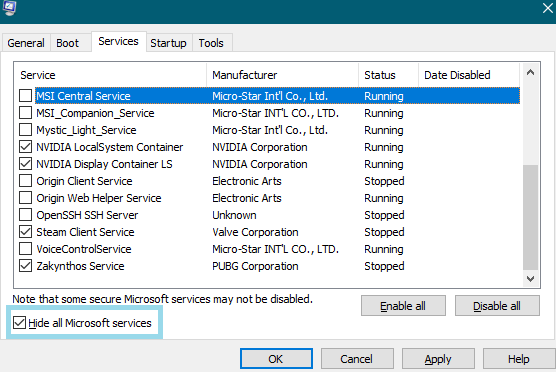Screen dimensions: 556x374
Task: Select the Origin Web Helper Service name
Action: point(99,198)
